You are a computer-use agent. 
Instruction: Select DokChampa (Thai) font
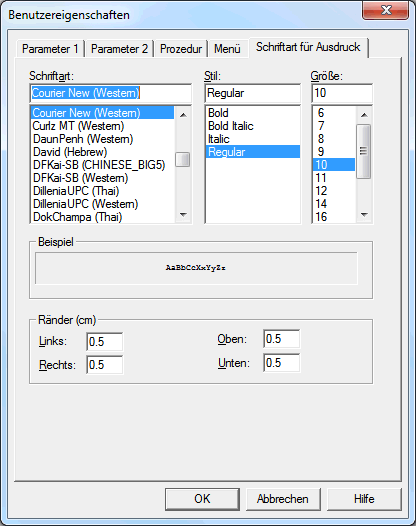(103, 217)
